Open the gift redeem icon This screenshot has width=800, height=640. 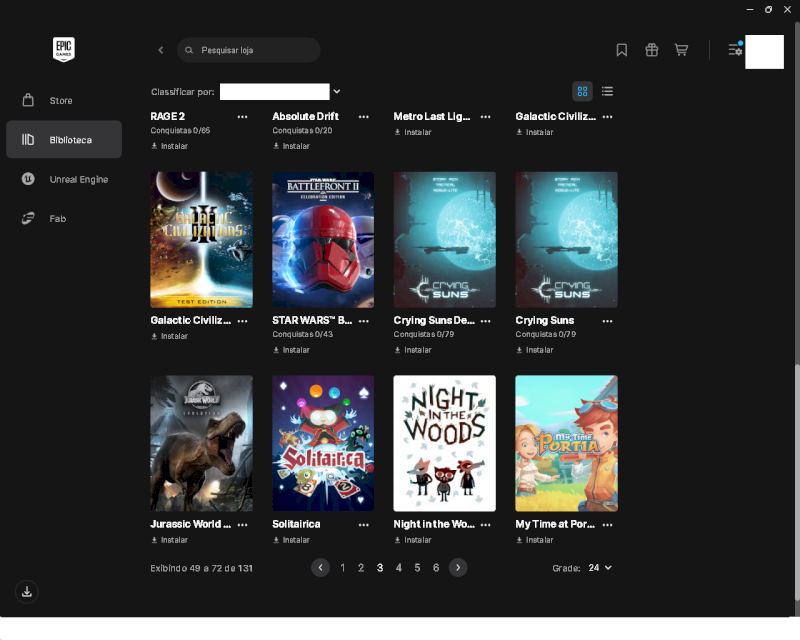[652, 50]
